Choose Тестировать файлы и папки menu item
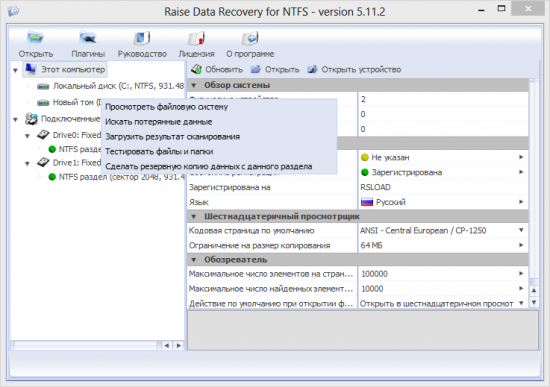 tap(219, 152)
